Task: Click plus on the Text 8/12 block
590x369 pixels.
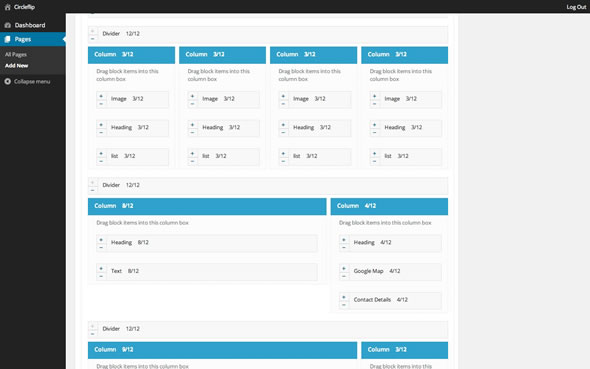Action: (x=101, y=268)
